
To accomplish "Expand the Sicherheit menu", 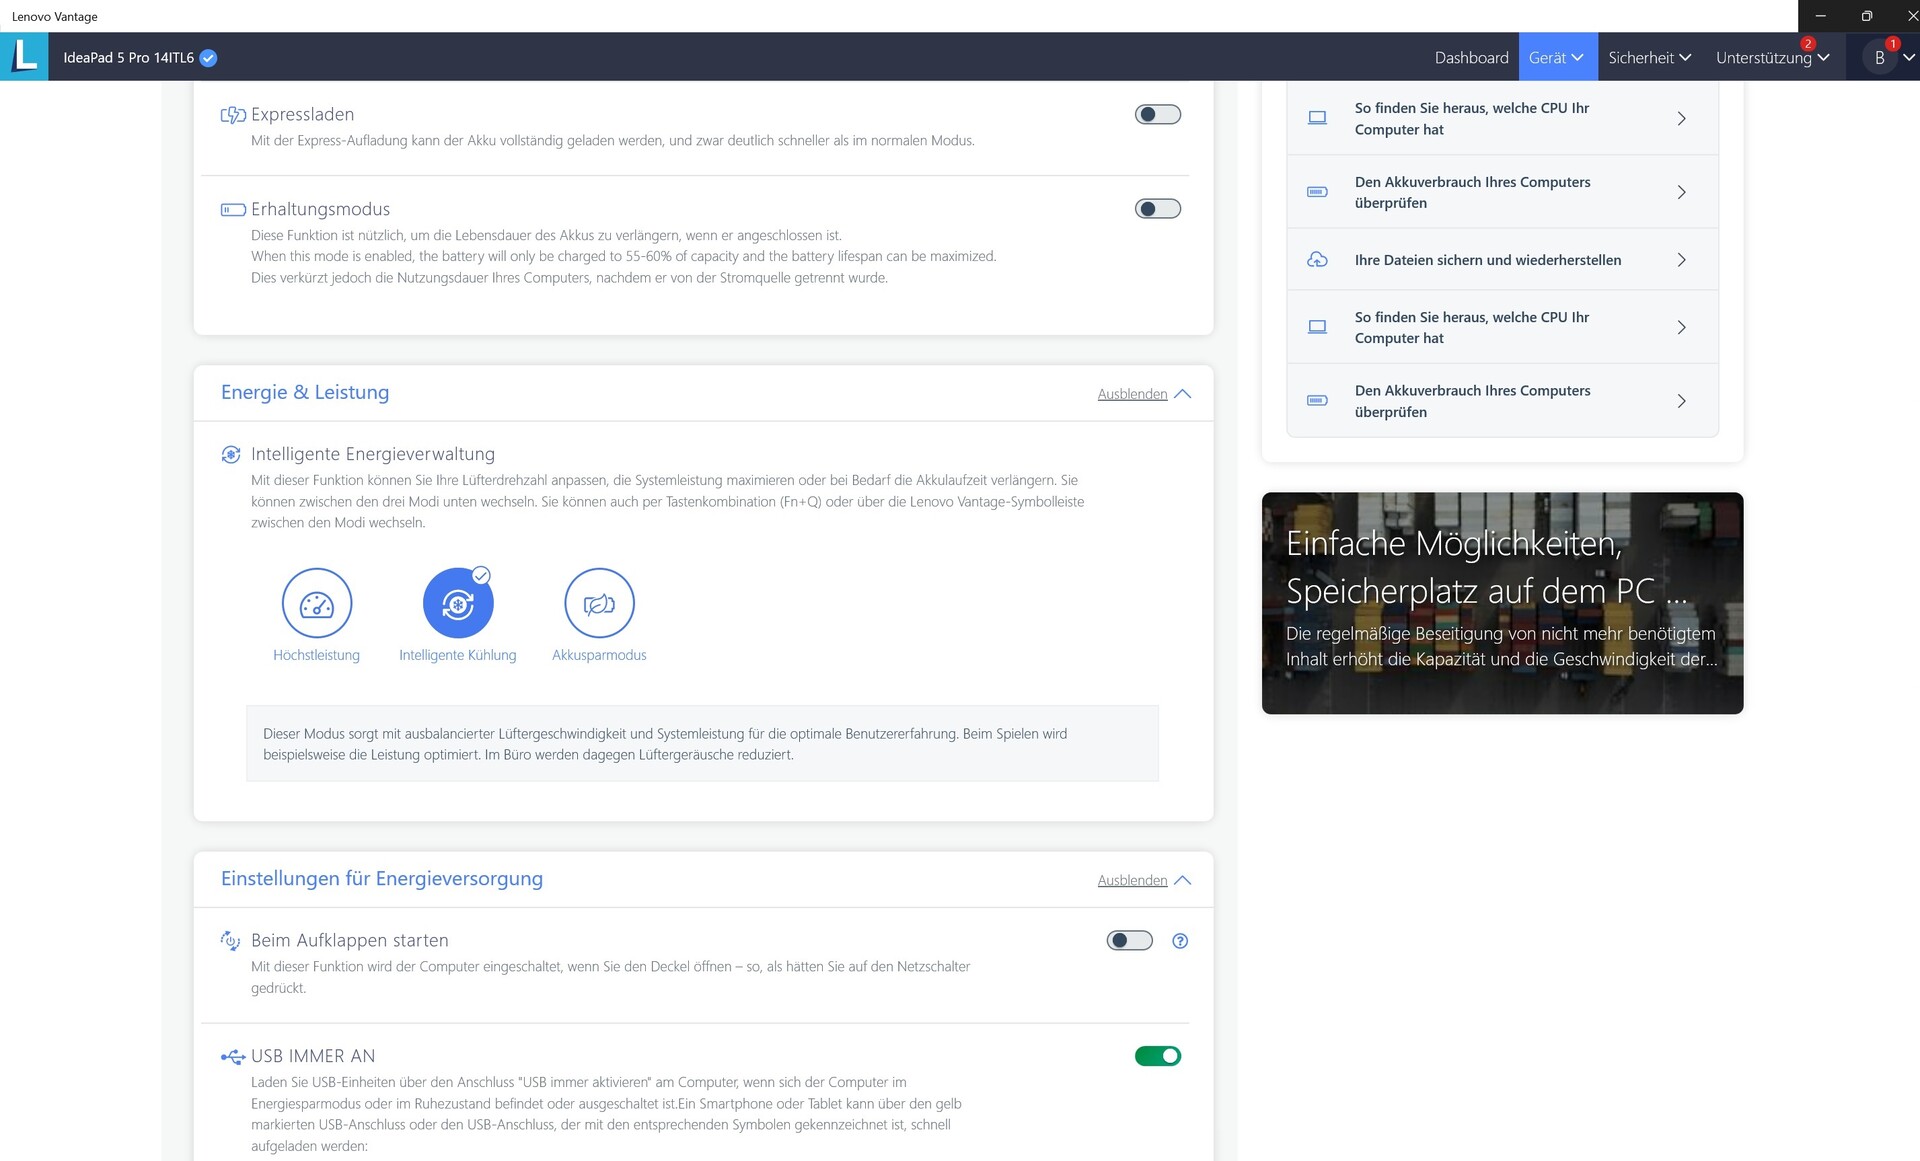I will [1649, 58].
